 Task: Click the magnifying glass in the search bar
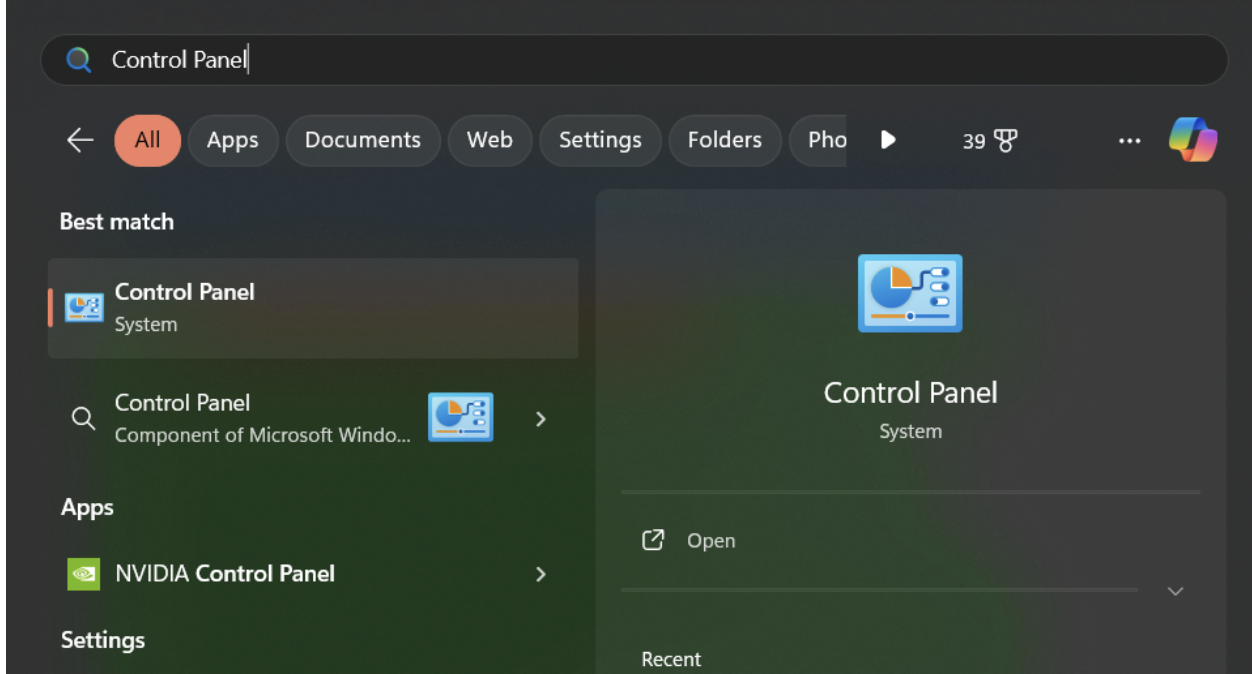coord(78,59)
